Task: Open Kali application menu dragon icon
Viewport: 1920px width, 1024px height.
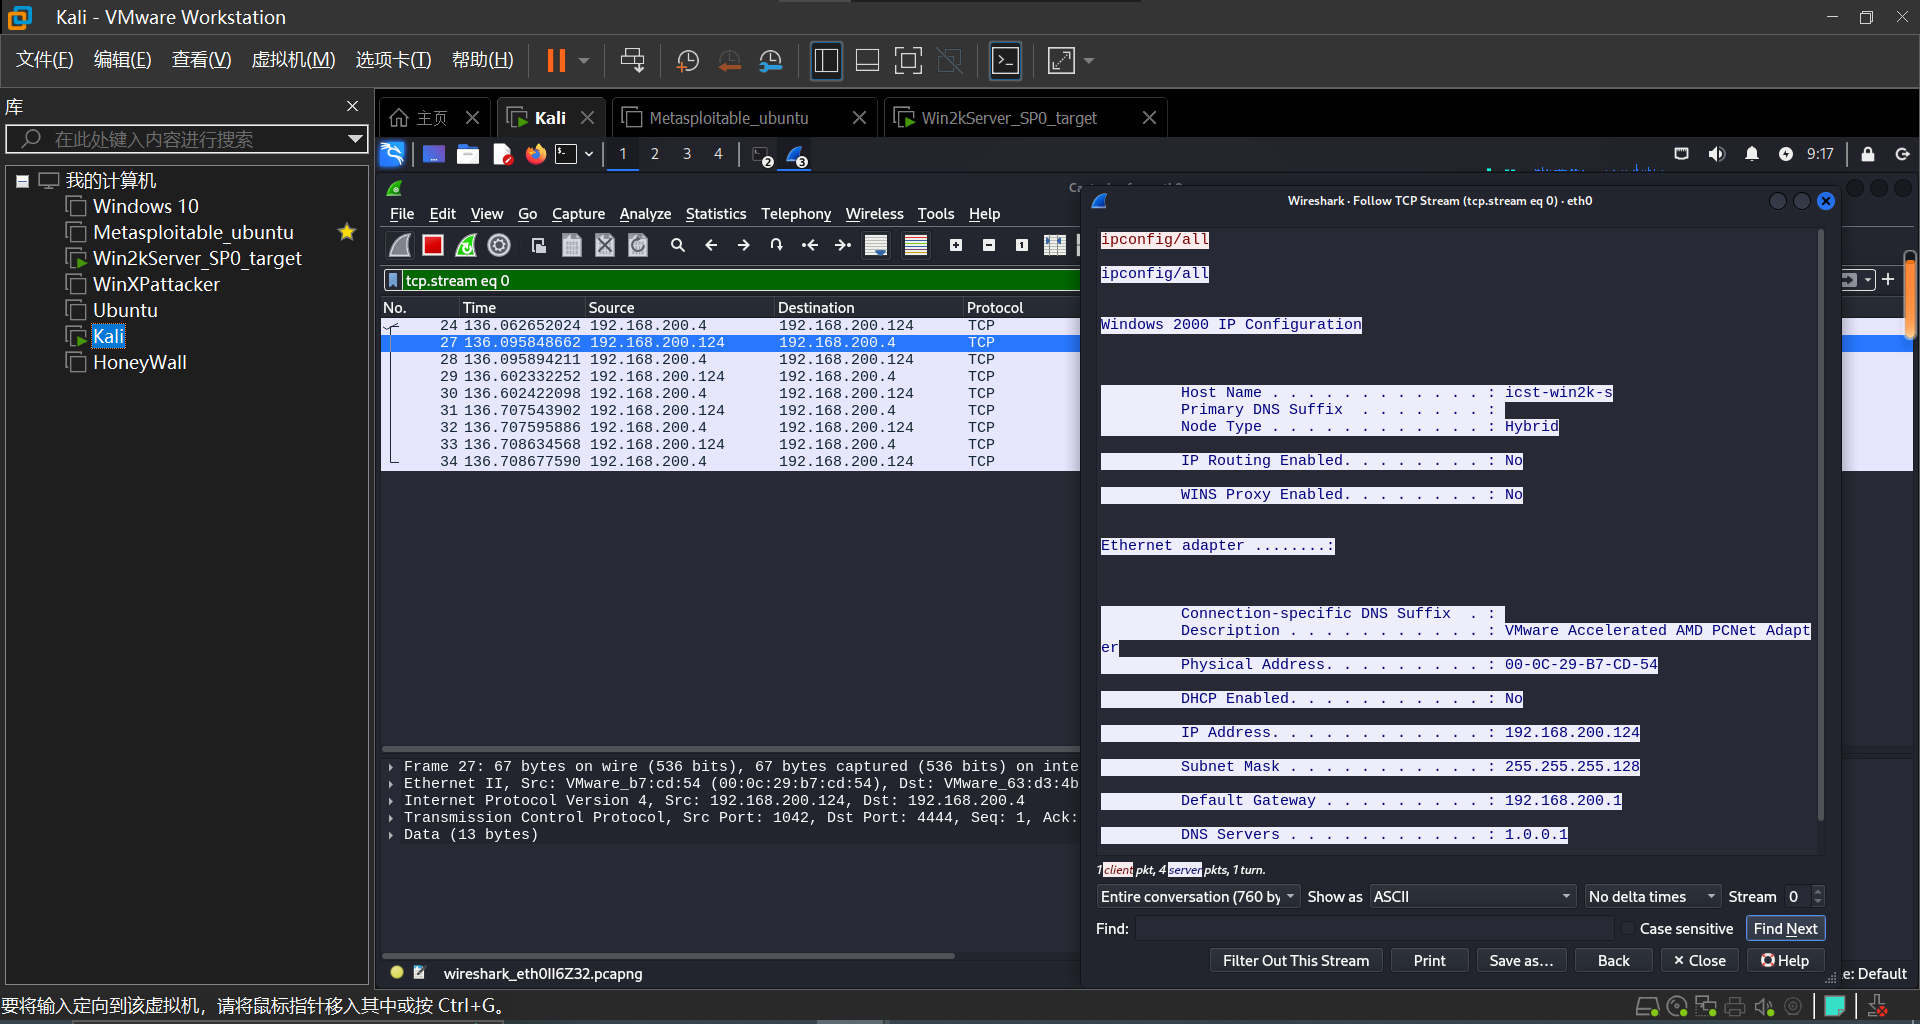Action: [392, 154]
